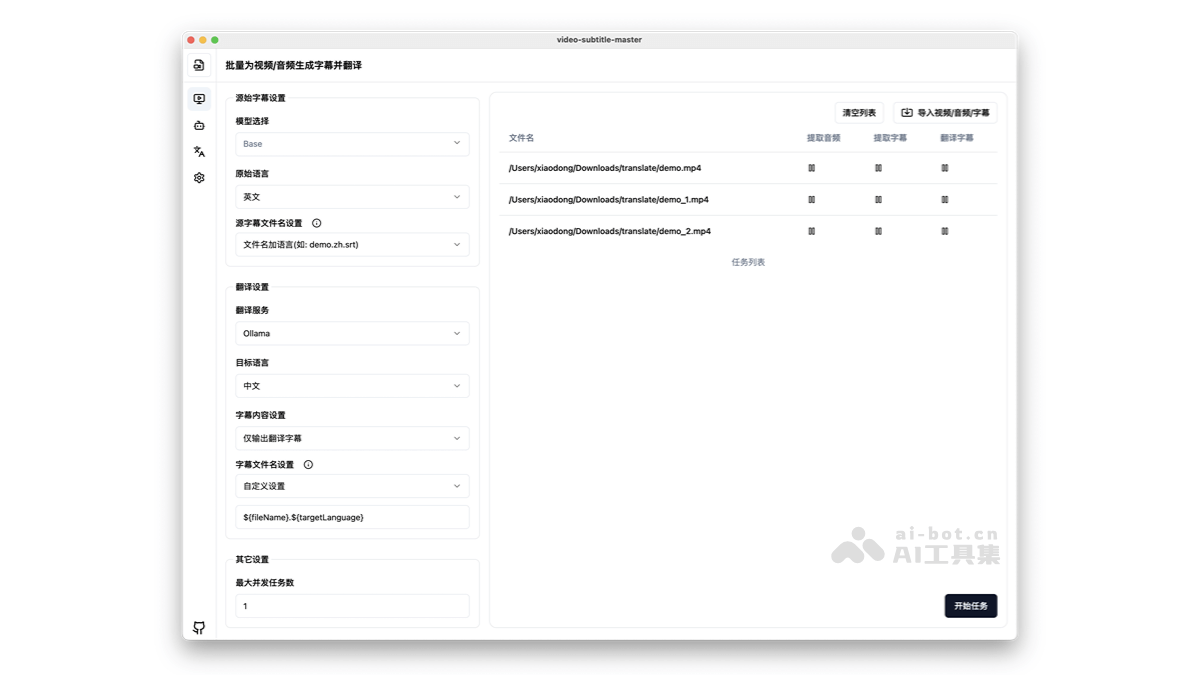Click the 最大并发任务数 input field

352,606
